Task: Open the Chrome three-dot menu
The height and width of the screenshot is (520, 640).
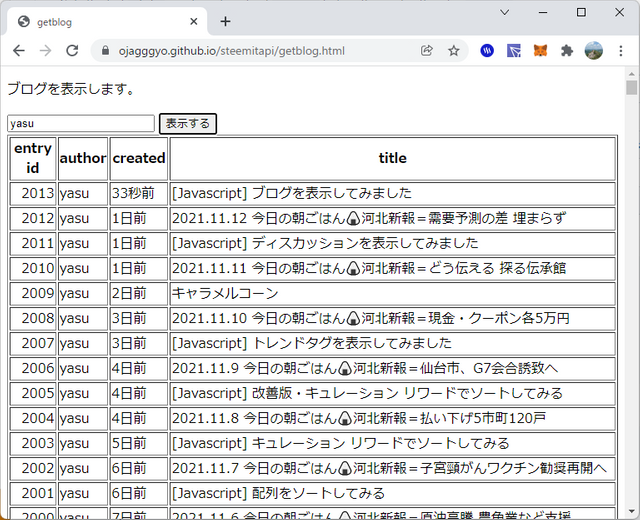Action: [621, 51]
